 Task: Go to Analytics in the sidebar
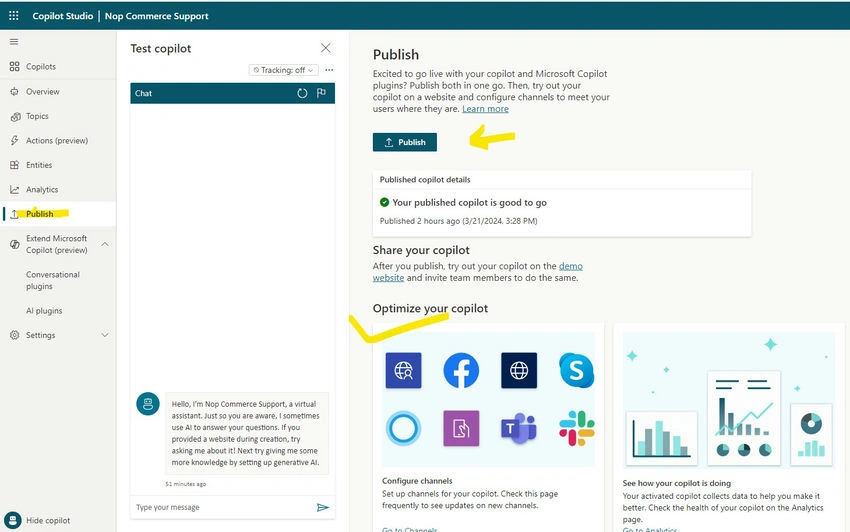coord(42,189)
